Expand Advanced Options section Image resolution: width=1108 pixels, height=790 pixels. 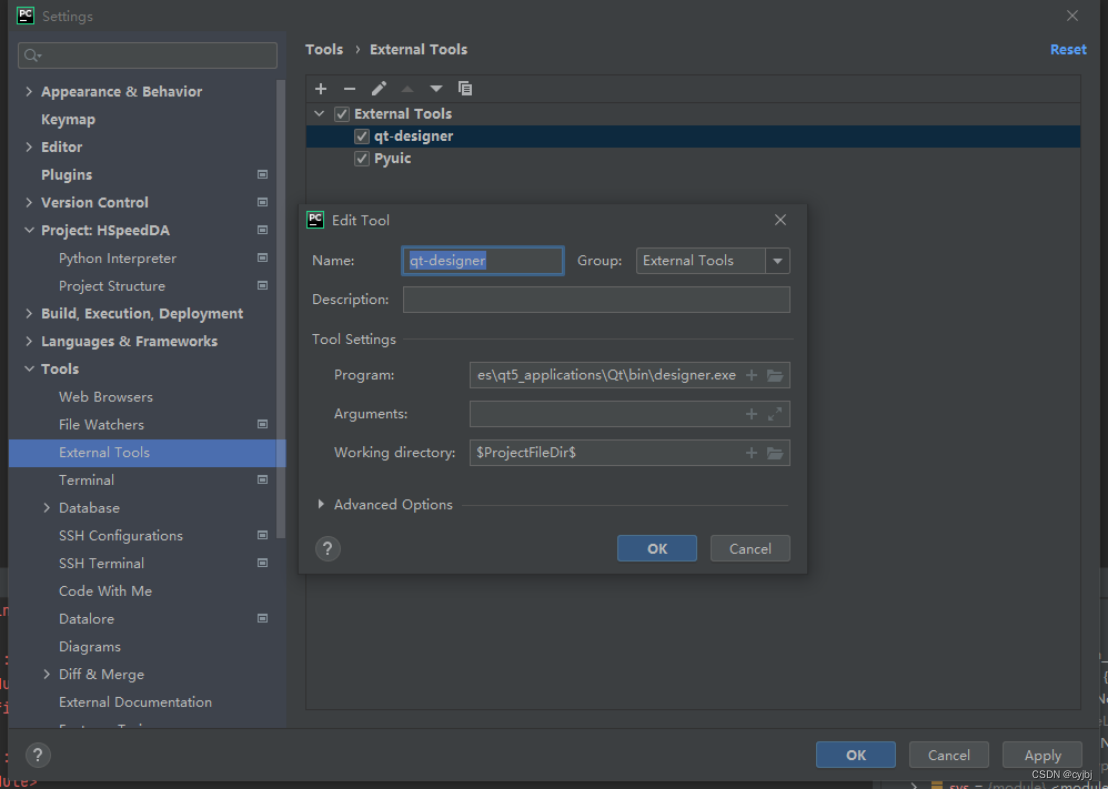coord(321,505)
